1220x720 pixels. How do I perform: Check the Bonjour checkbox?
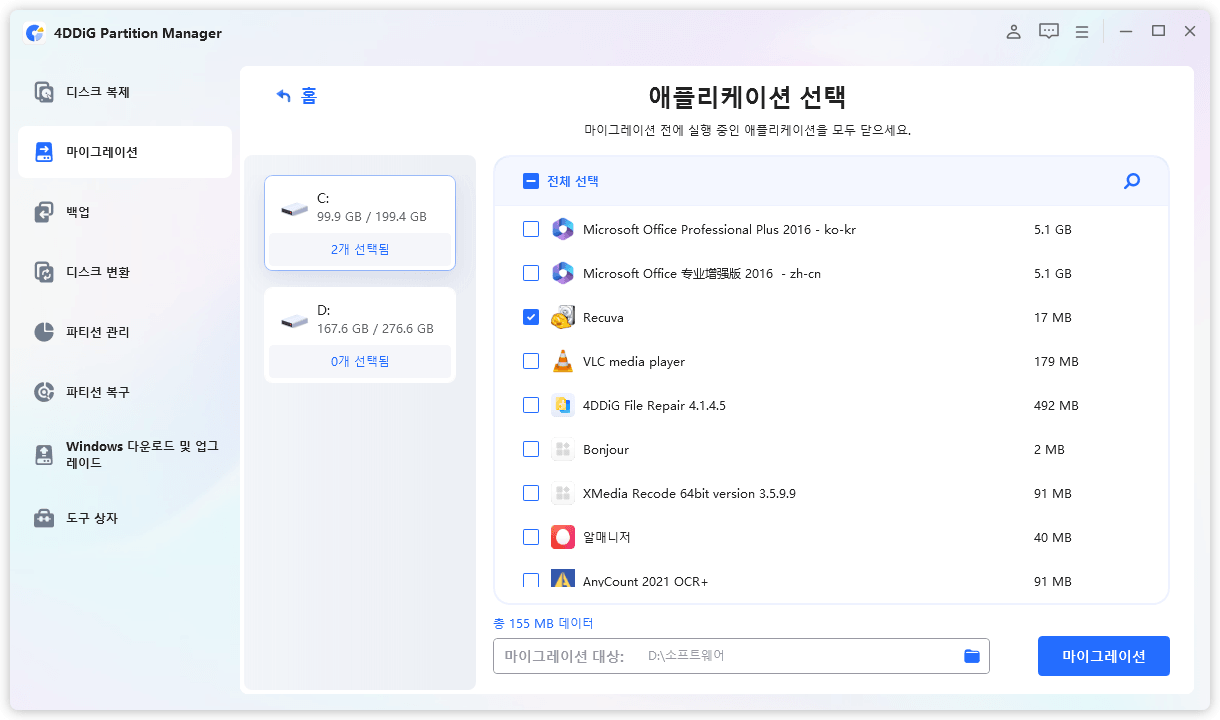531,449
